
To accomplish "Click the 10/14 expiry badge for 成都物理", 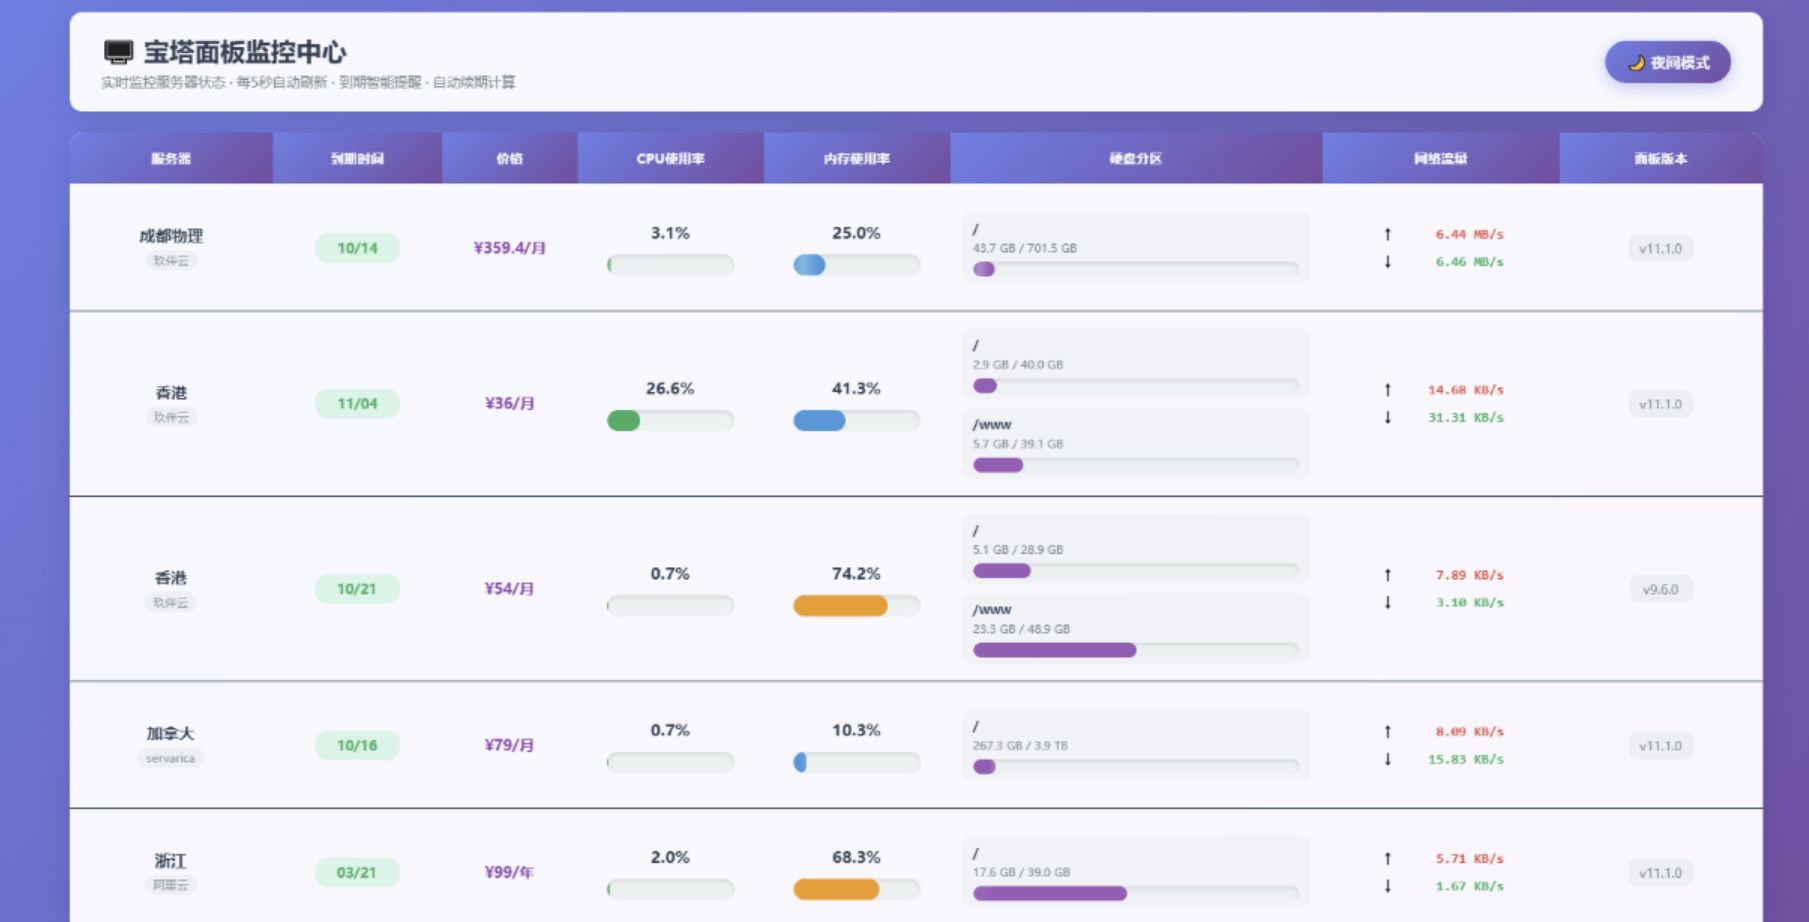I will [x=357, y=248].
